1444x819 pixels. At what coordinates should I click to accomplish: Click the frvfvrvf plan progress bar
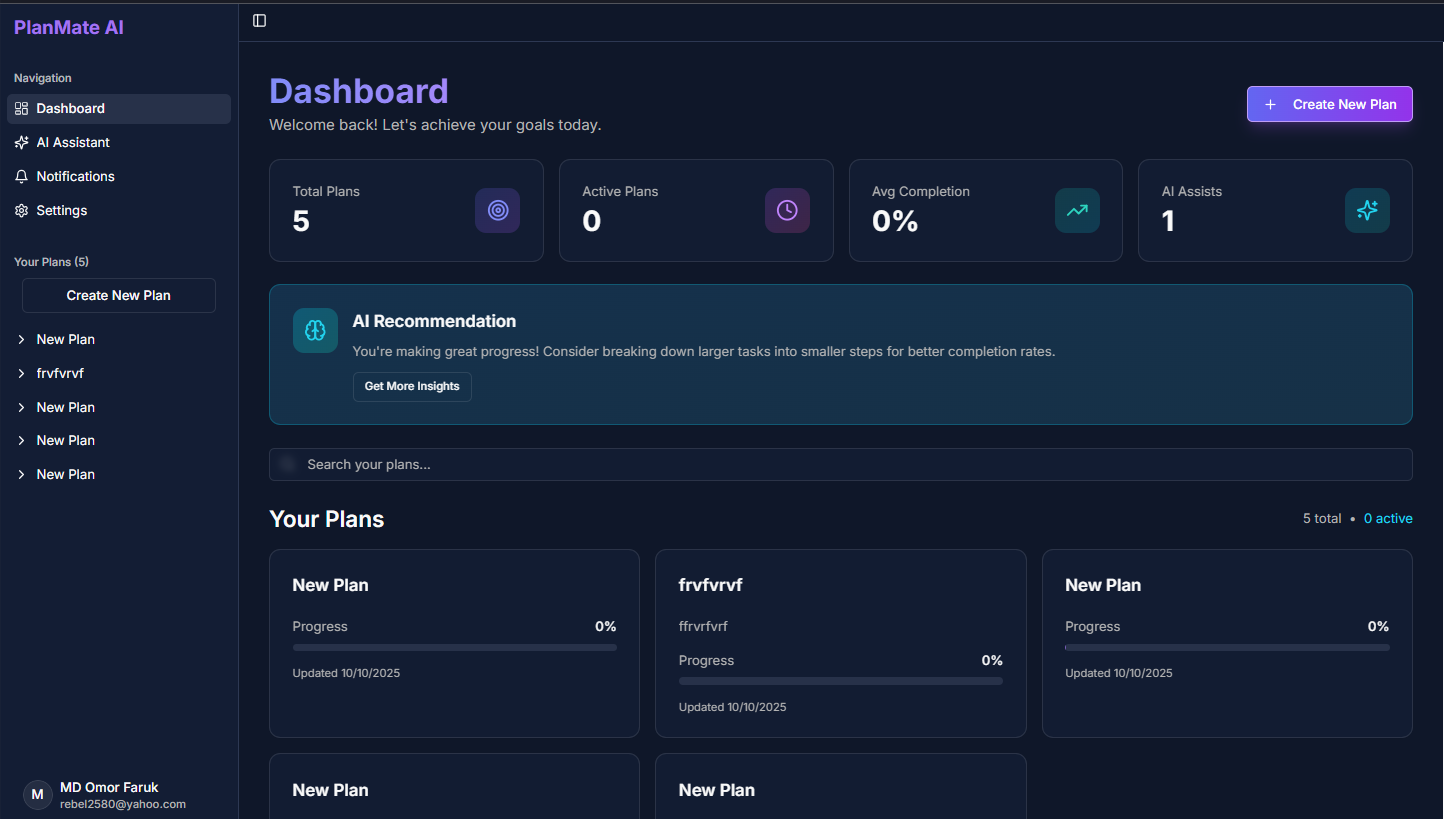(x=840, y=681)
